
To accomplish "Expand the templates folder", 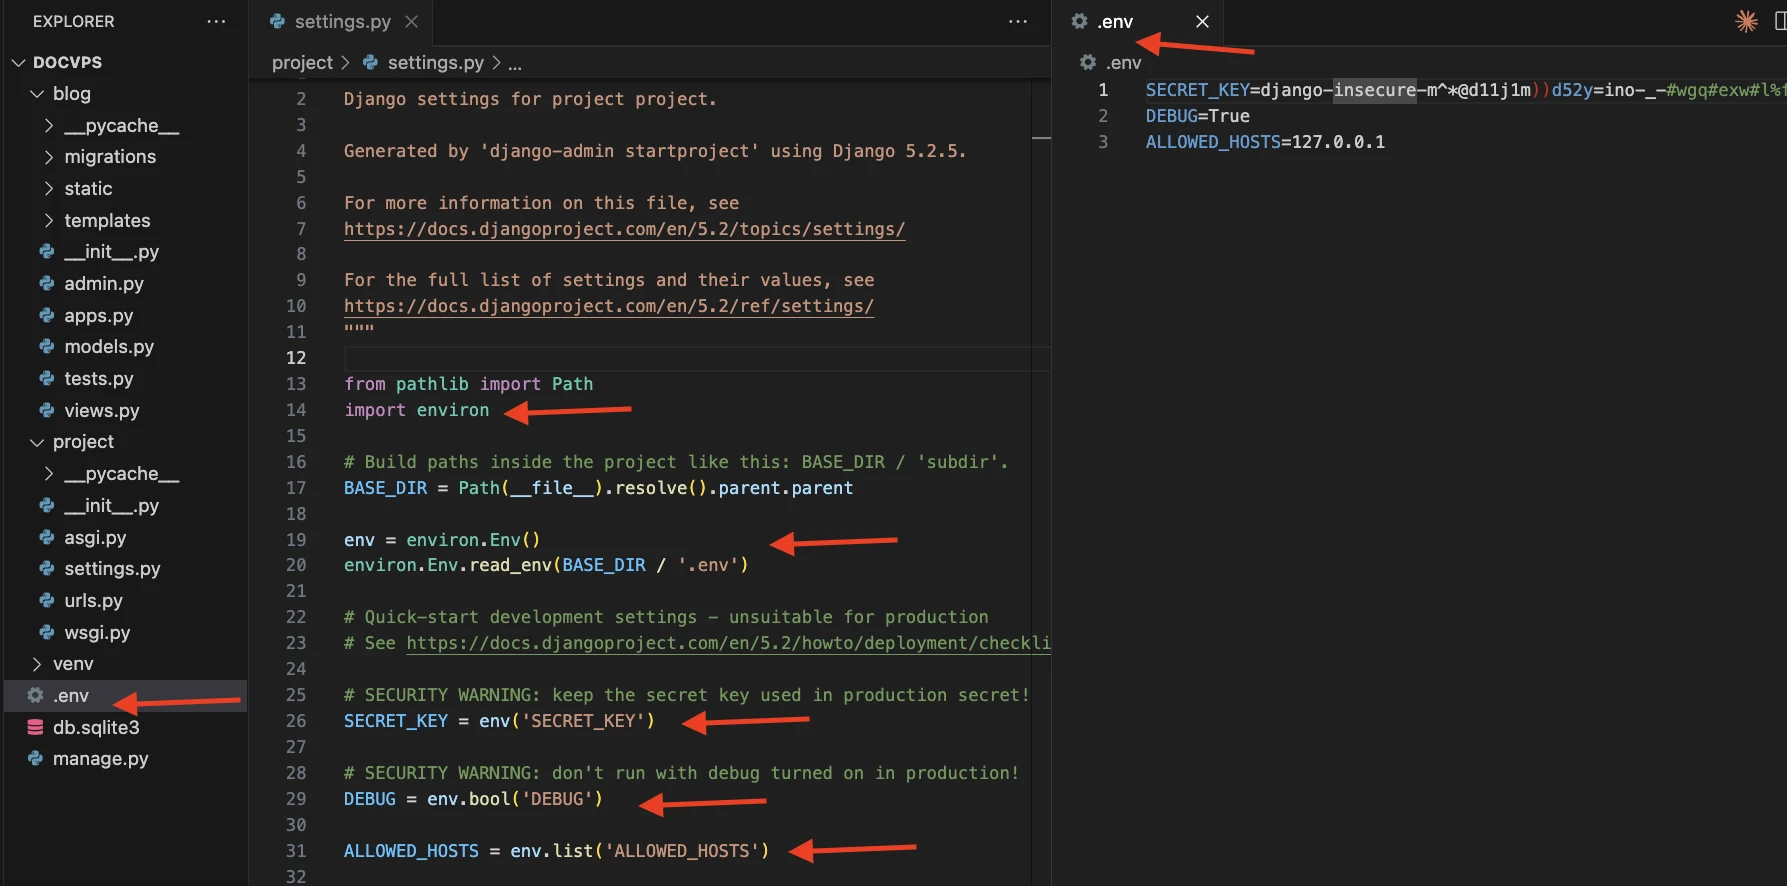I will pos(49,220).
